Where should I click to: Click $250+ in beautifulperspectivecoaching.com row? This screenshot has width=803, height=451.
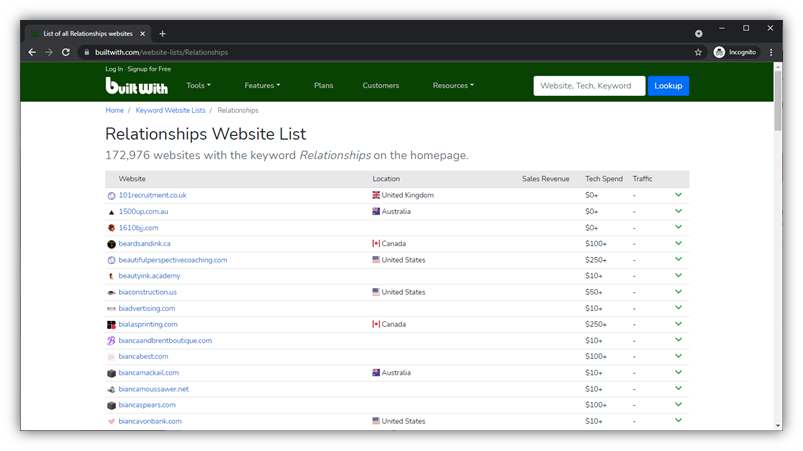596,260
